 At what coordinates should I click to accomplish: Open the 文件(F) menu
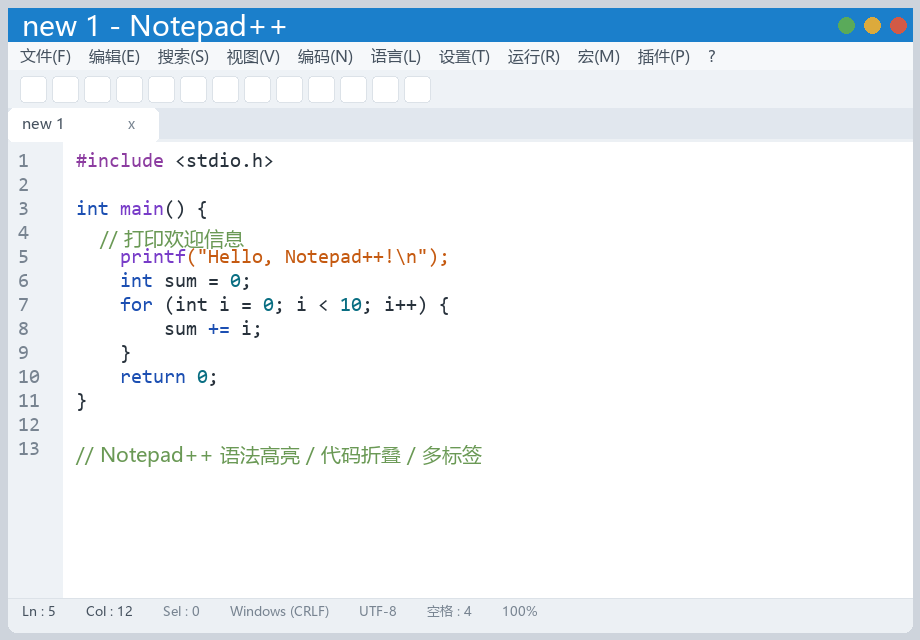pyautogui.click(x=45, y=57)
